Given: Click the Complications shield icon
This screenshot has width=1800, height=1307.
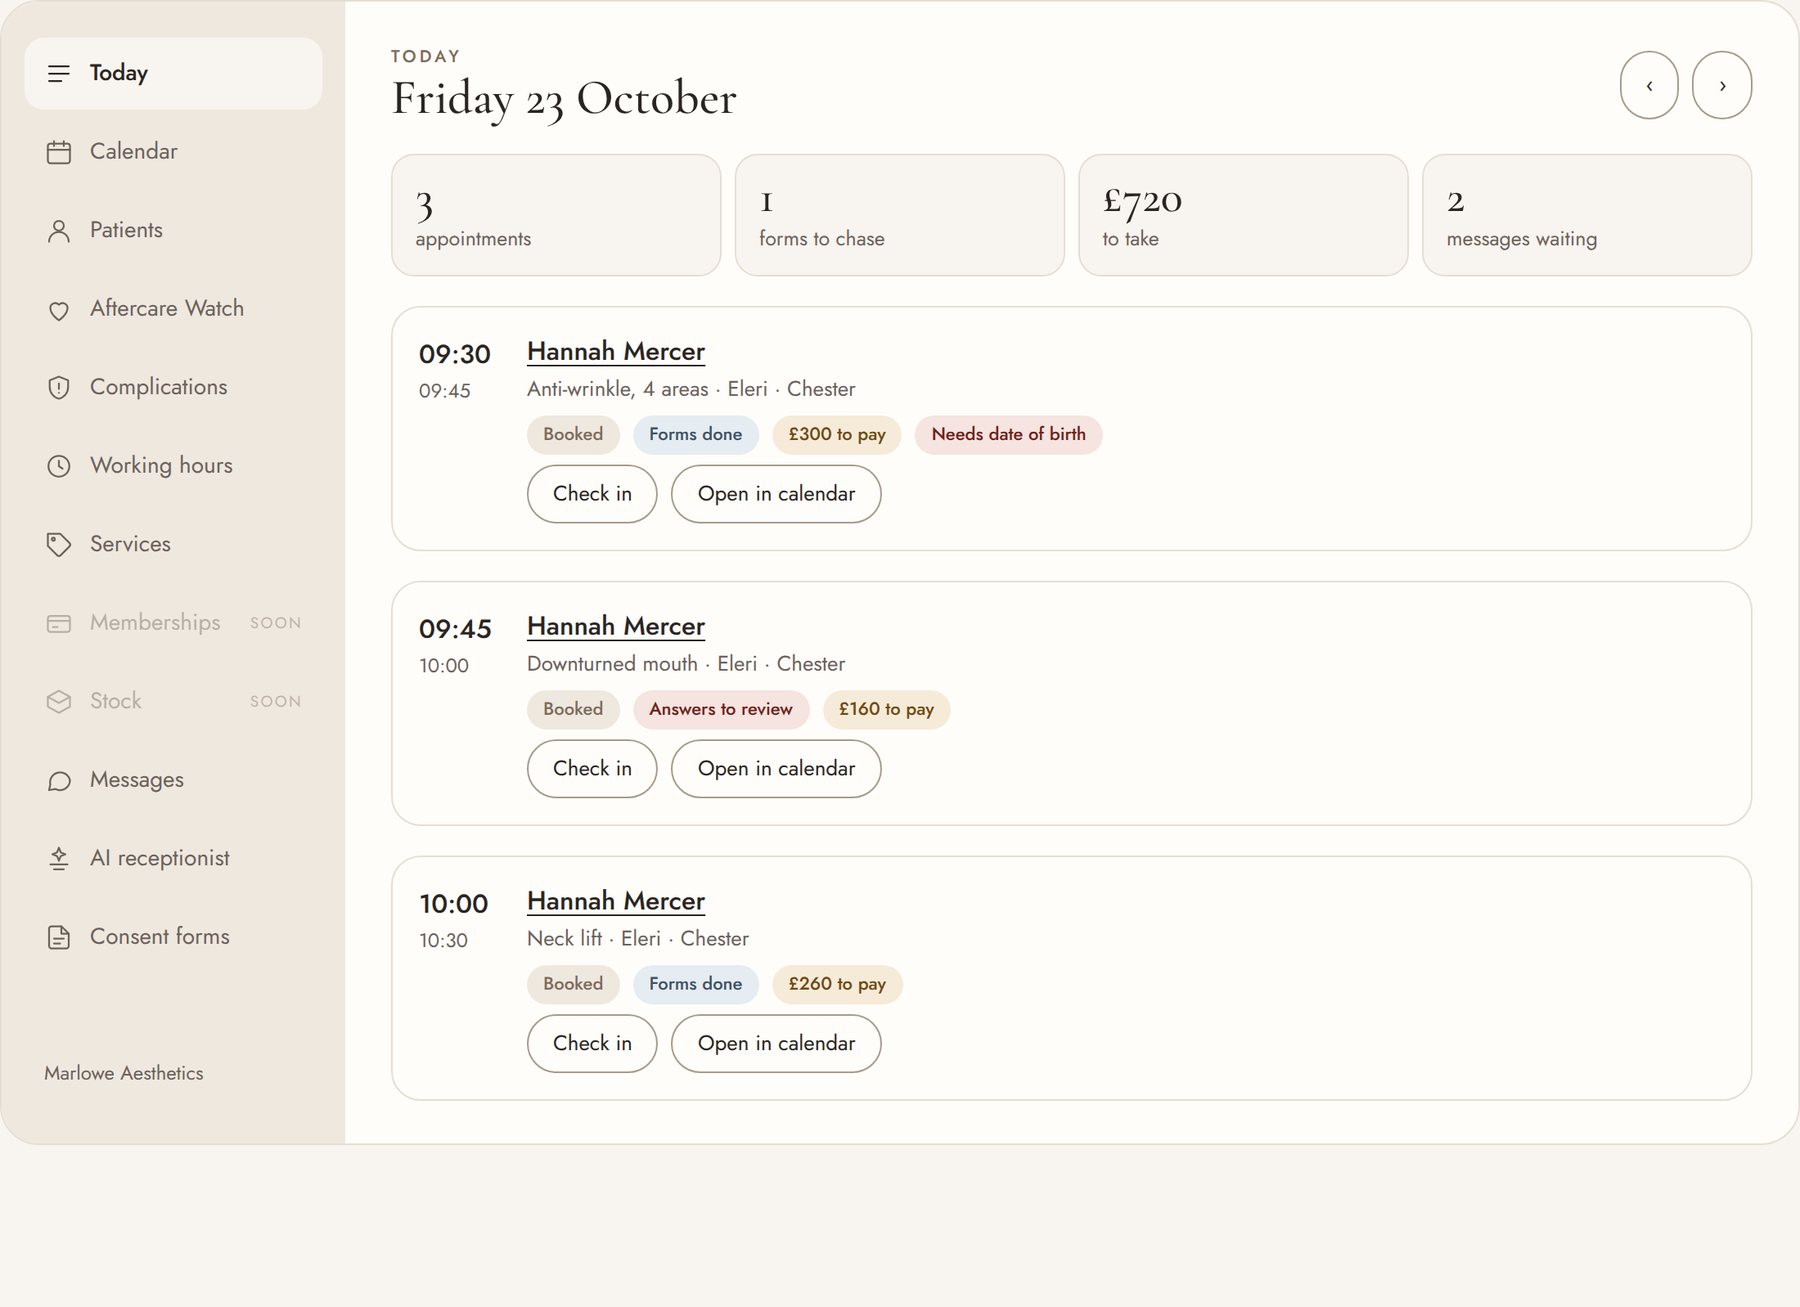Looking at the screenshot, I should [x=59, y=388].
